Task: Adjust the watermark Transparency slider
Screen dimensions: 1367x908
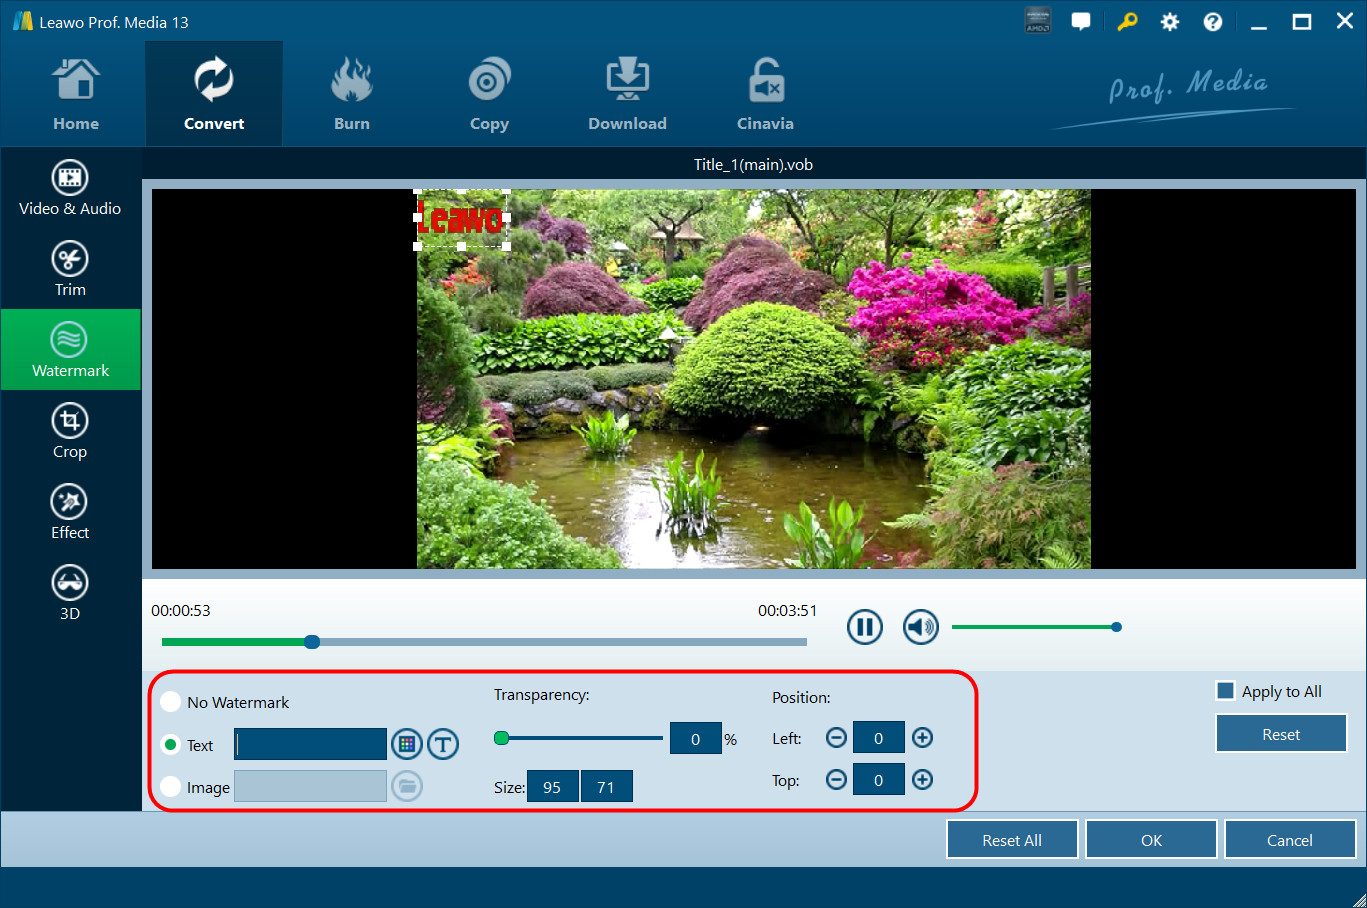Action: tap(502, 738)
